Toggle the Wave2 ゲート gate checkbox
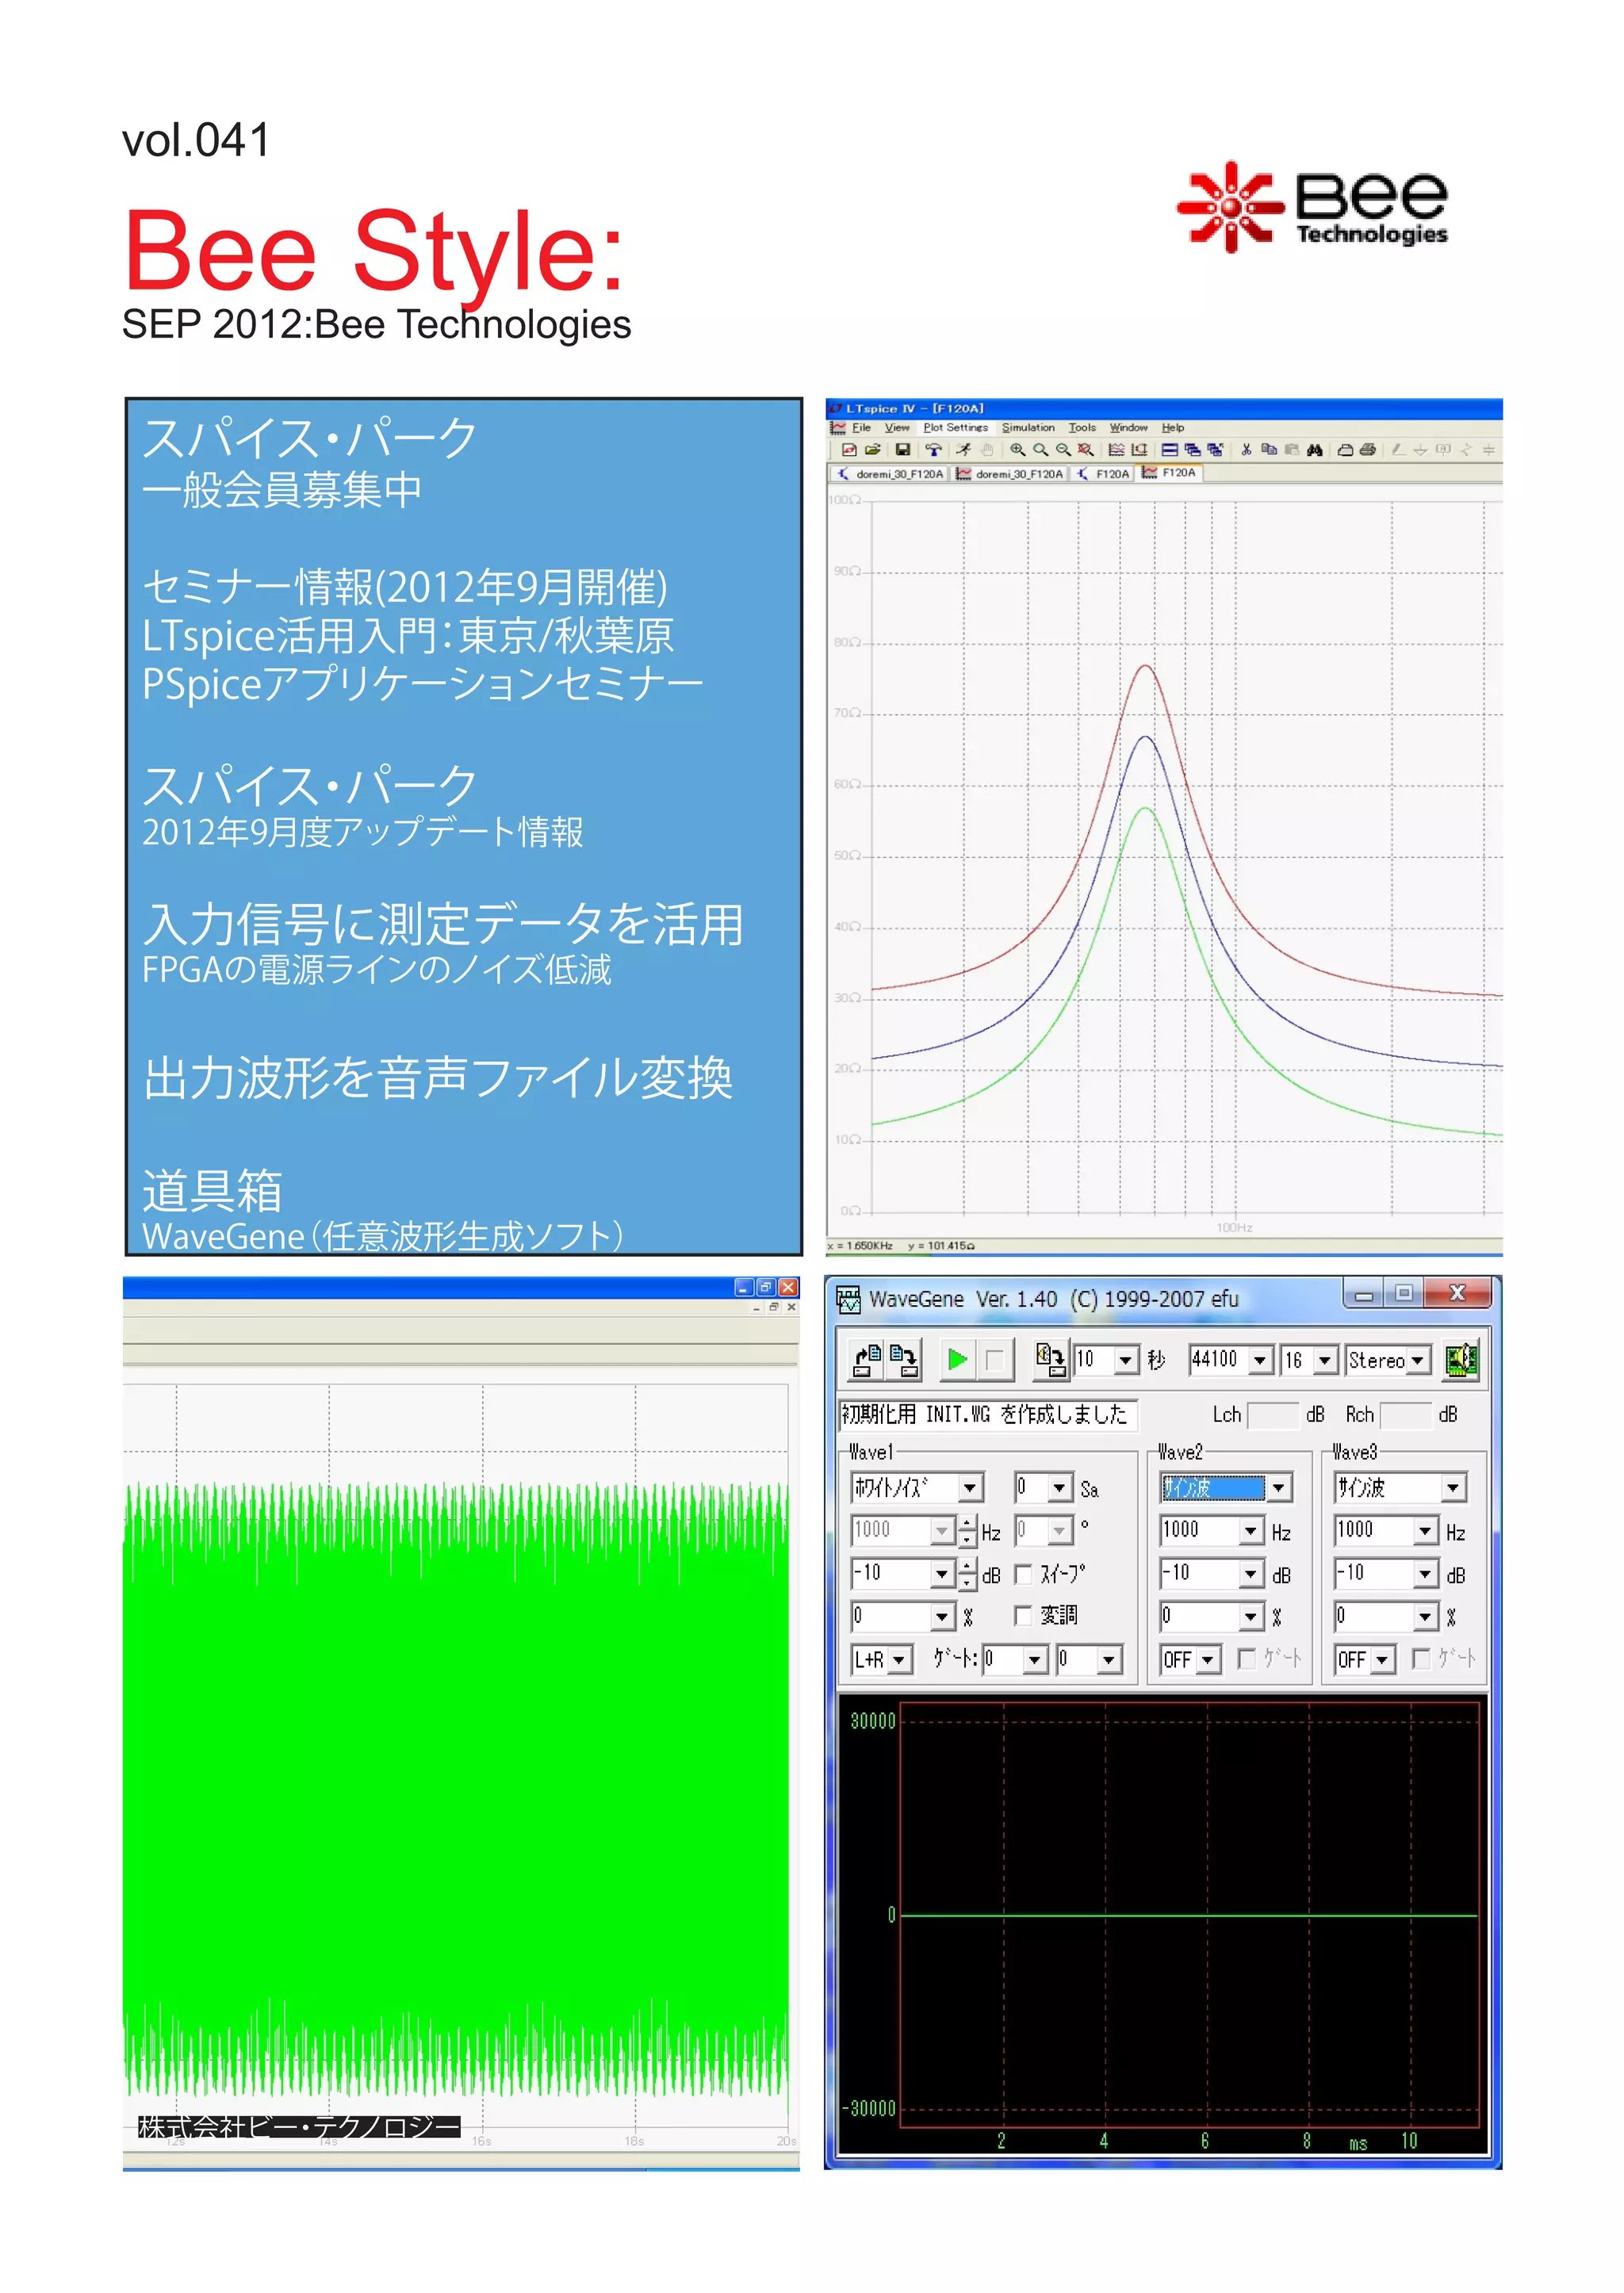This screenshot has height=2293, width=1624. tap(1247, 1659)
